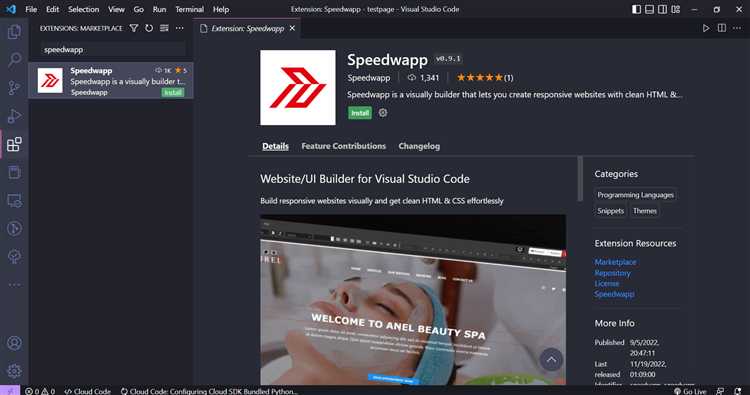Viewport: 750px width, 395px height.
Task: Click the Speedwapp logo on details page
Action: 298,88
